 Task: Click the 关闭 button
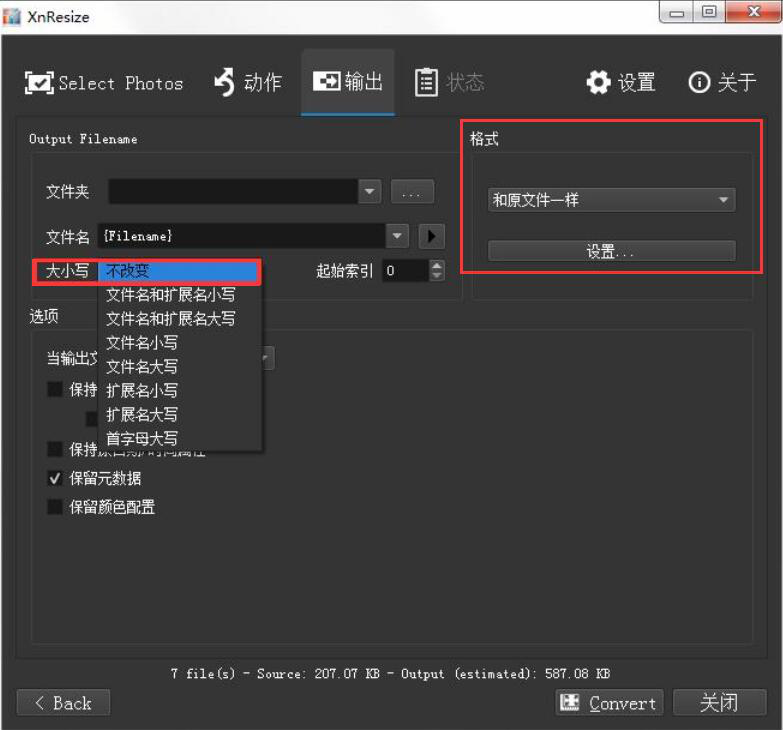(x=720, y=703)
